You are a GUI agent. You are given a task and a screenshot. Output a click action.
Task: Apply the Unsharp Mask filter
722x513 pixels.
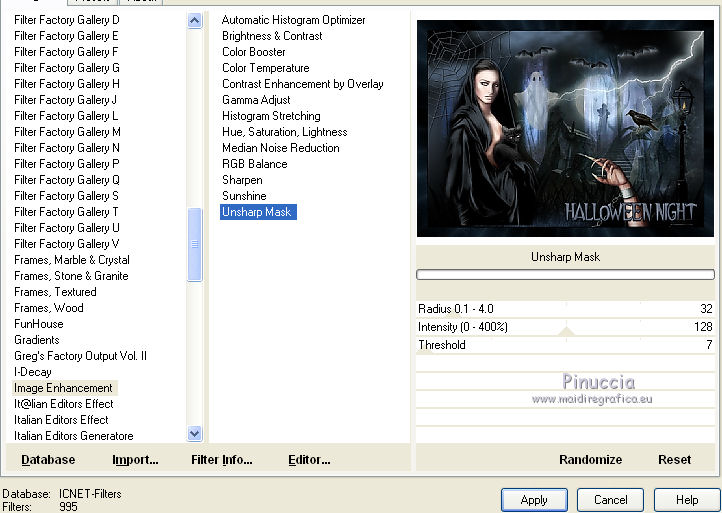534,500
